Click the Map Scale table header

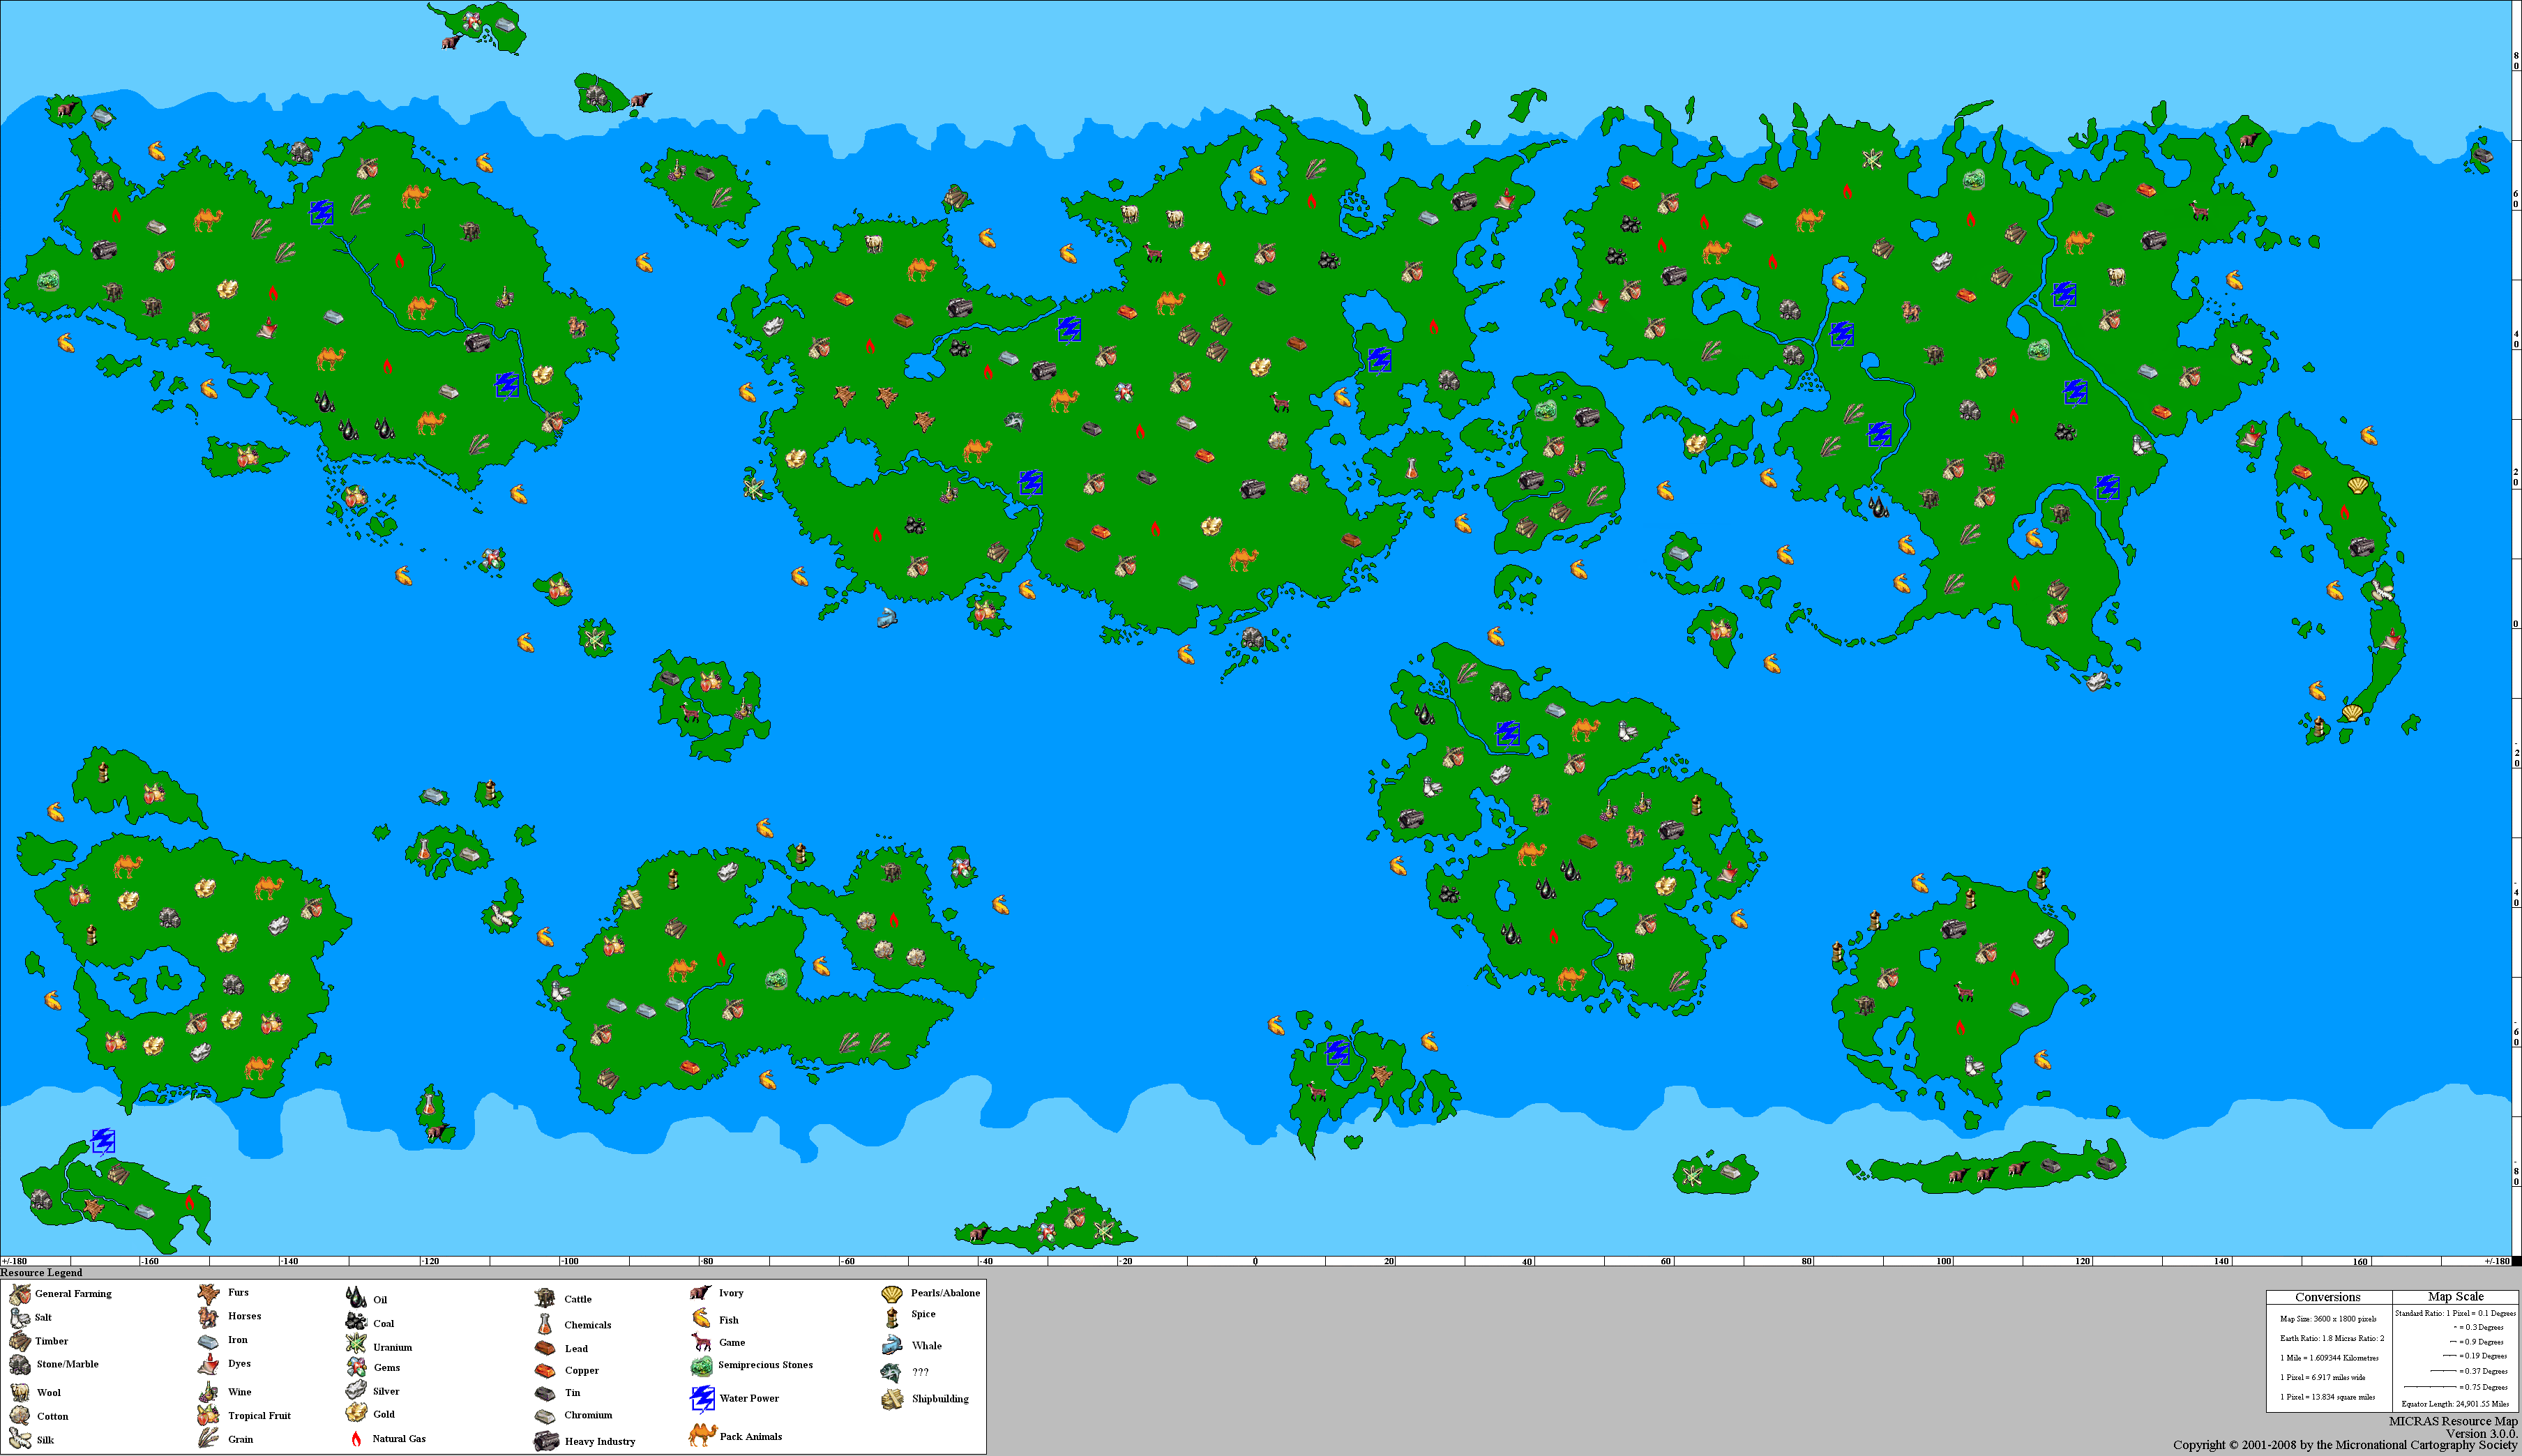click(x=2455, y=1297)
